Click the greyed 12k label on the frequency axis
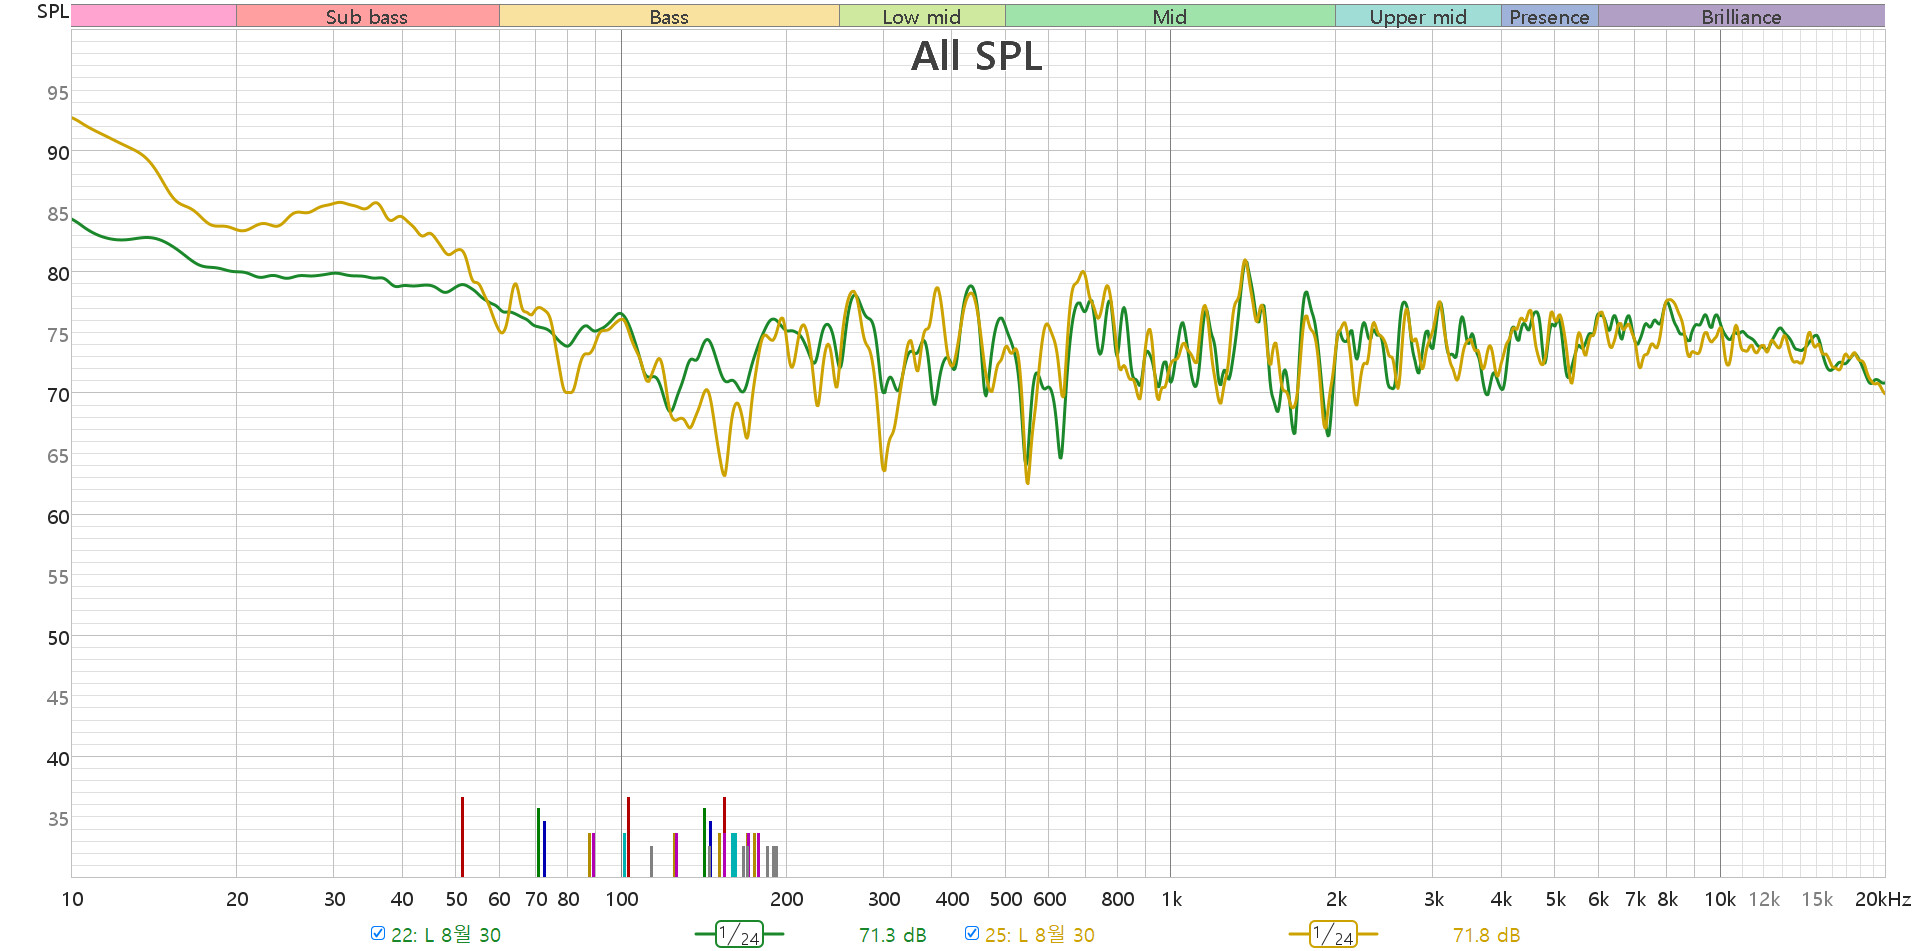 [1764, 899]
